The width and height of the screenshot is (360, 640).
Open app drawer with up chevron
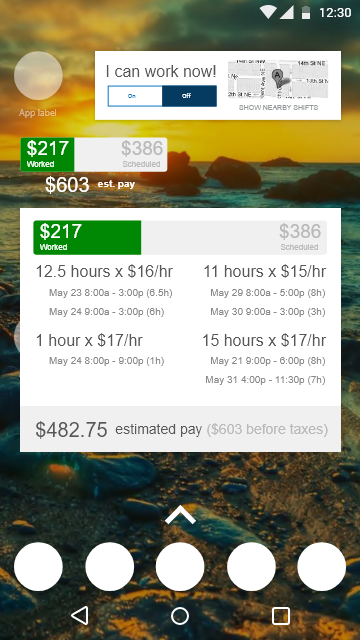180,516
